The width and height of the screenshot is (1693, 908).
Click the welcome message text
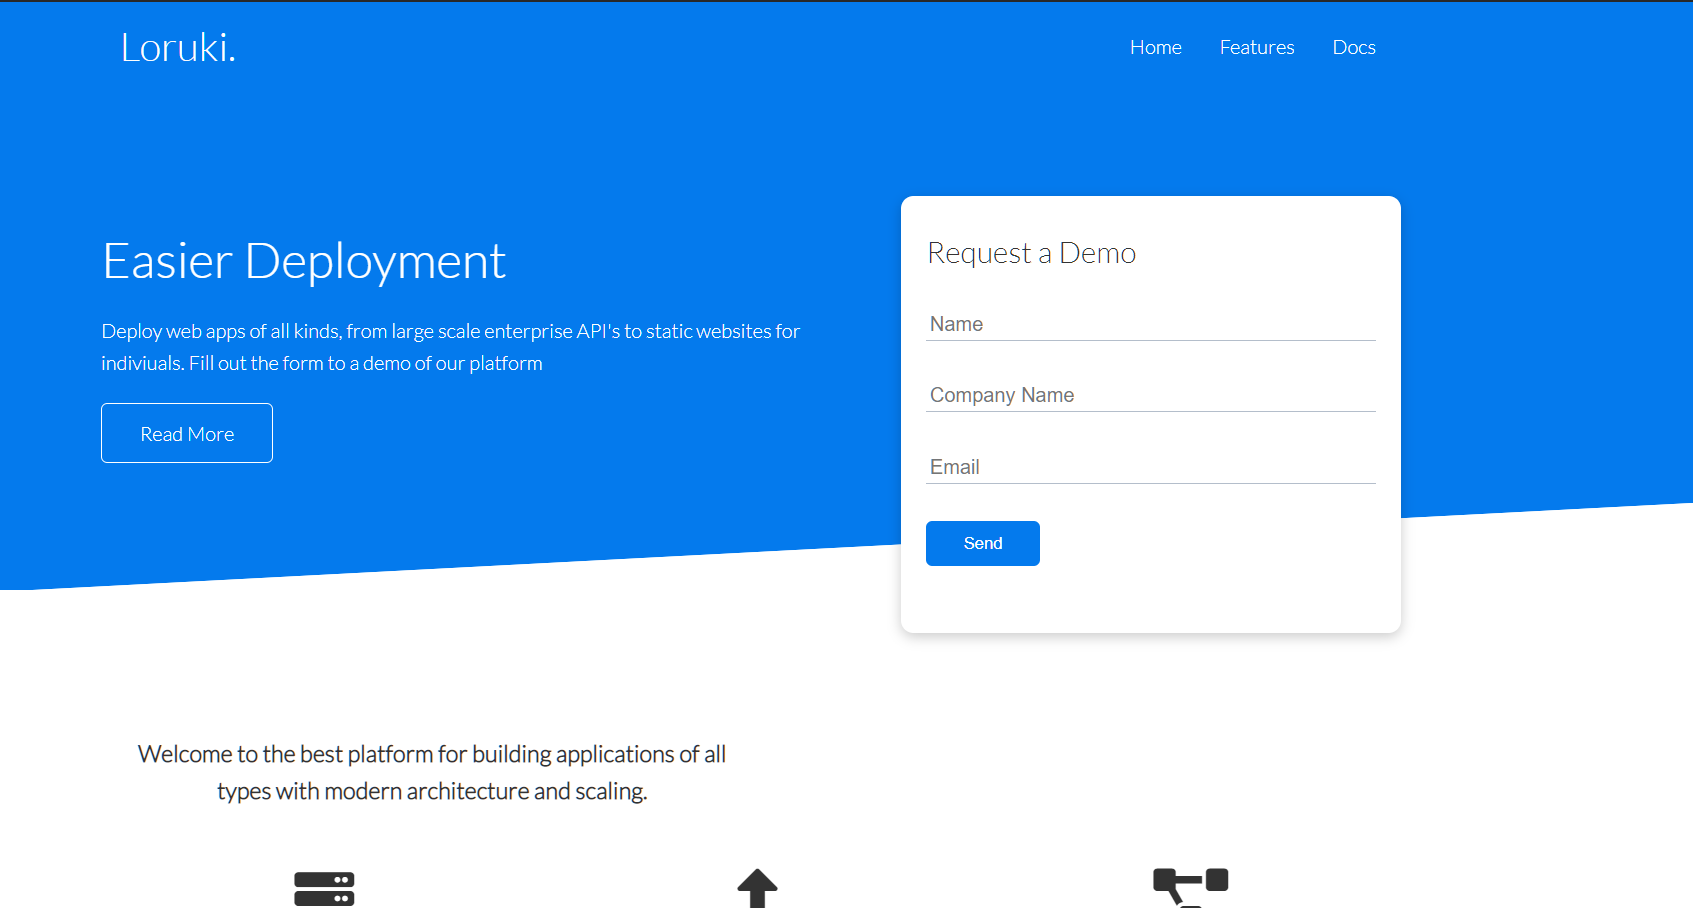[x=432, y=772]
